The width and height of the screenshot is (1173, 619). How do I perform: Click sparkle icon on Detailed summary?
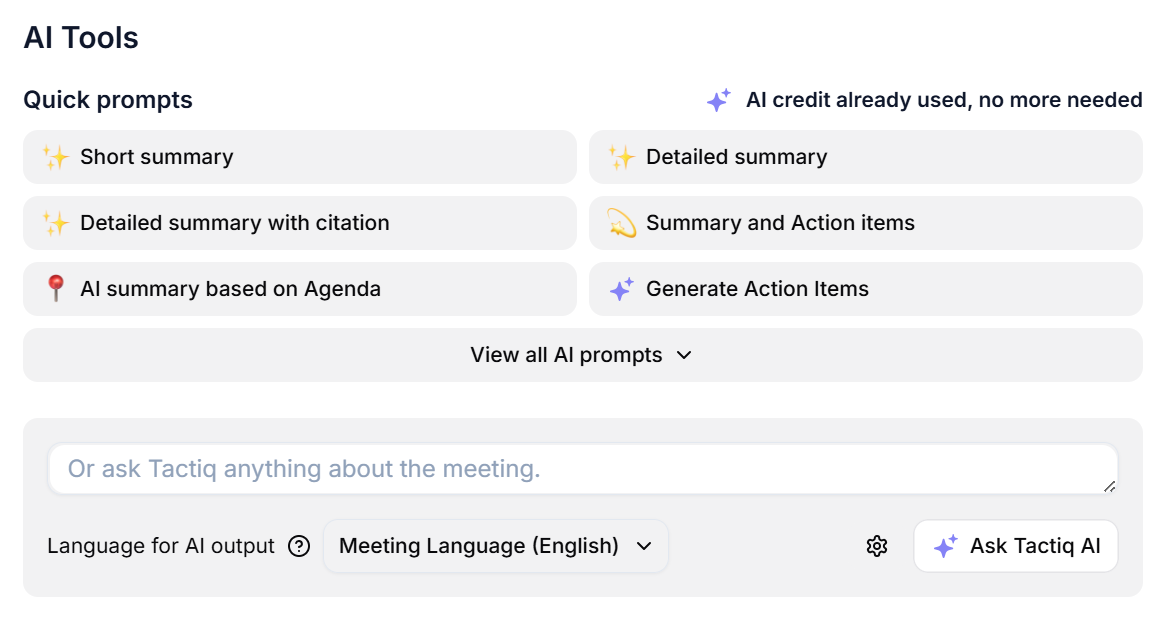(621, 157)
